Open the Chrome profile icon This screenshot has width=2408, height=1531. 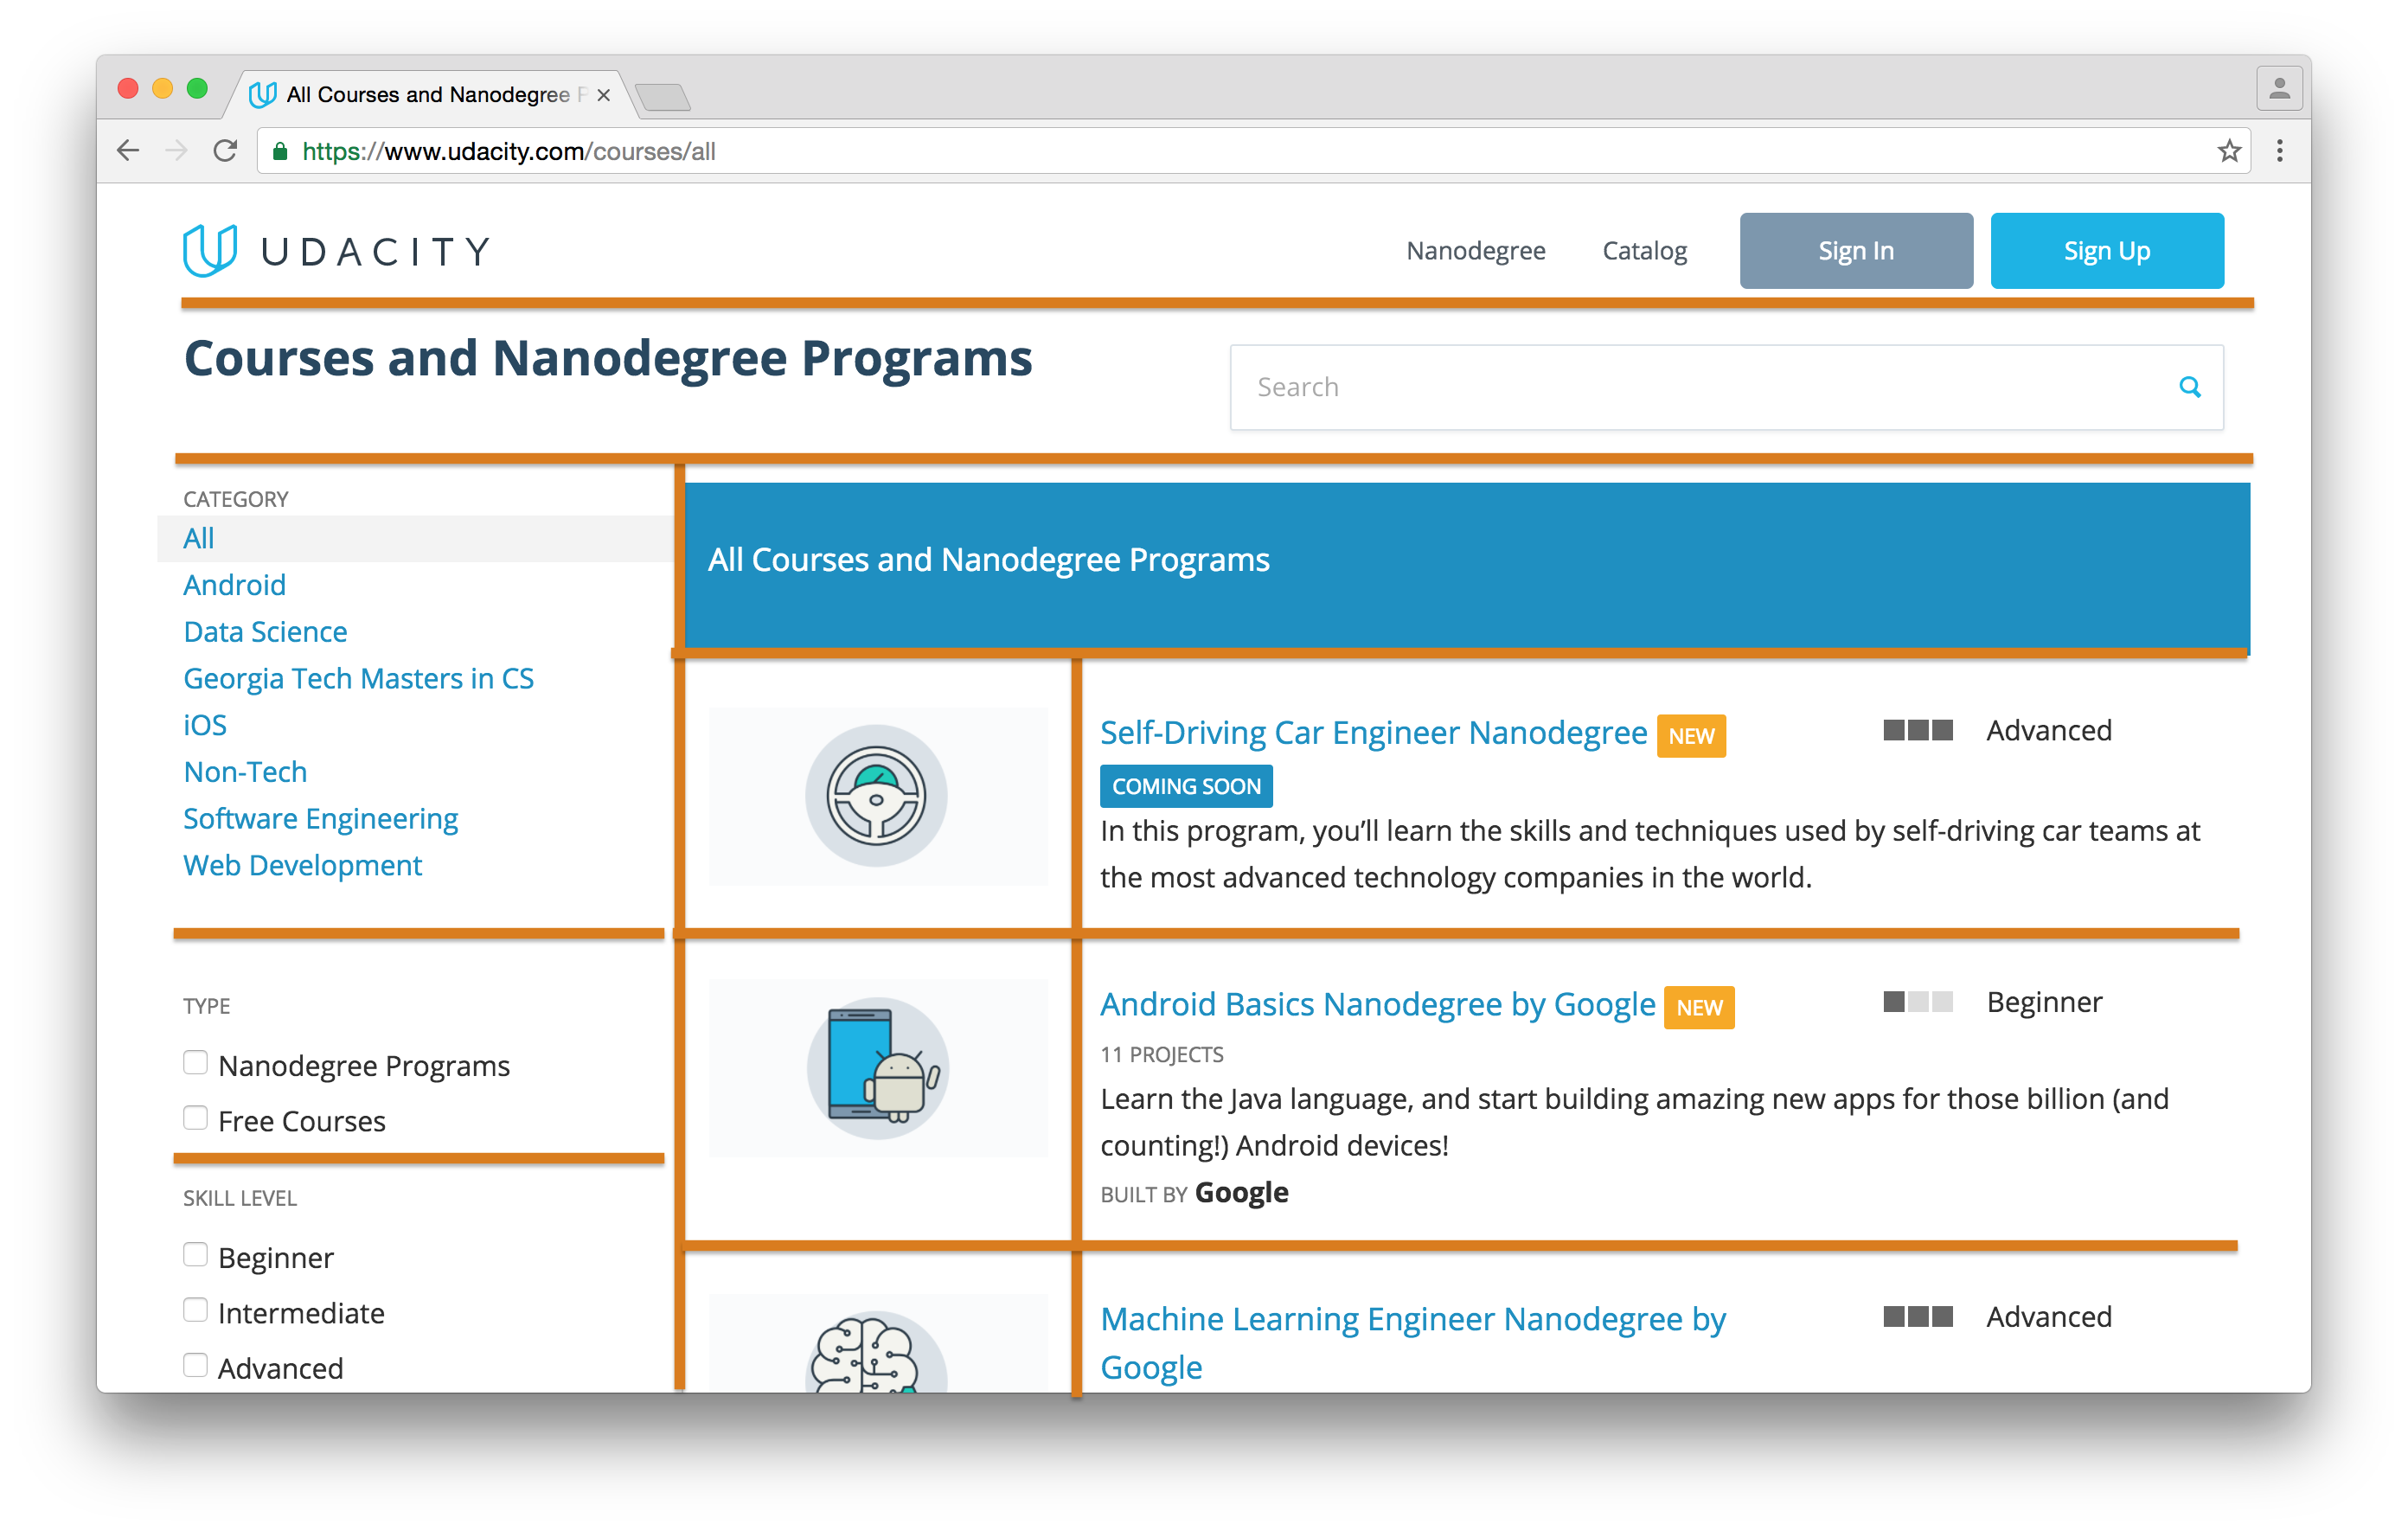(2279, 89)
